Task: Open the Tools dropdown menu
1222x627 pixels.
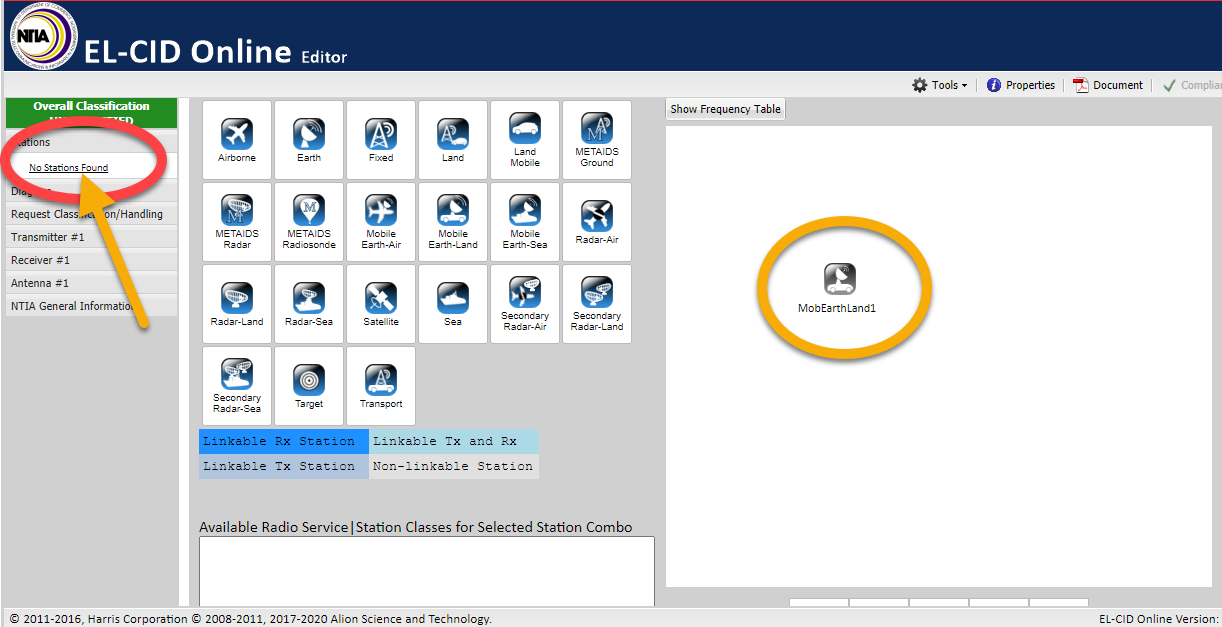Action: [x=939, y=85]
